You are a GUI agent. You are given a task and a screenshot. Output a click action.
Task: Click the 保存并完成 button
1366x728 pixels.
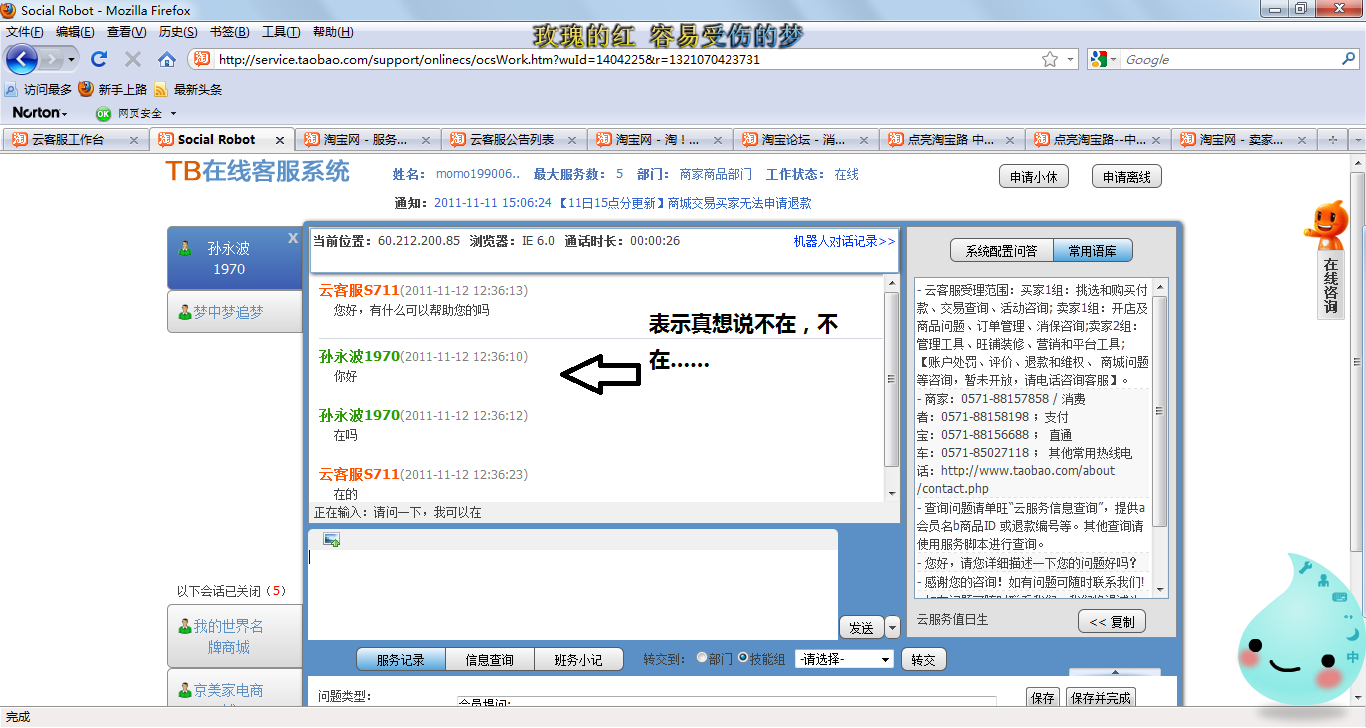click(x=1100, y=698)
